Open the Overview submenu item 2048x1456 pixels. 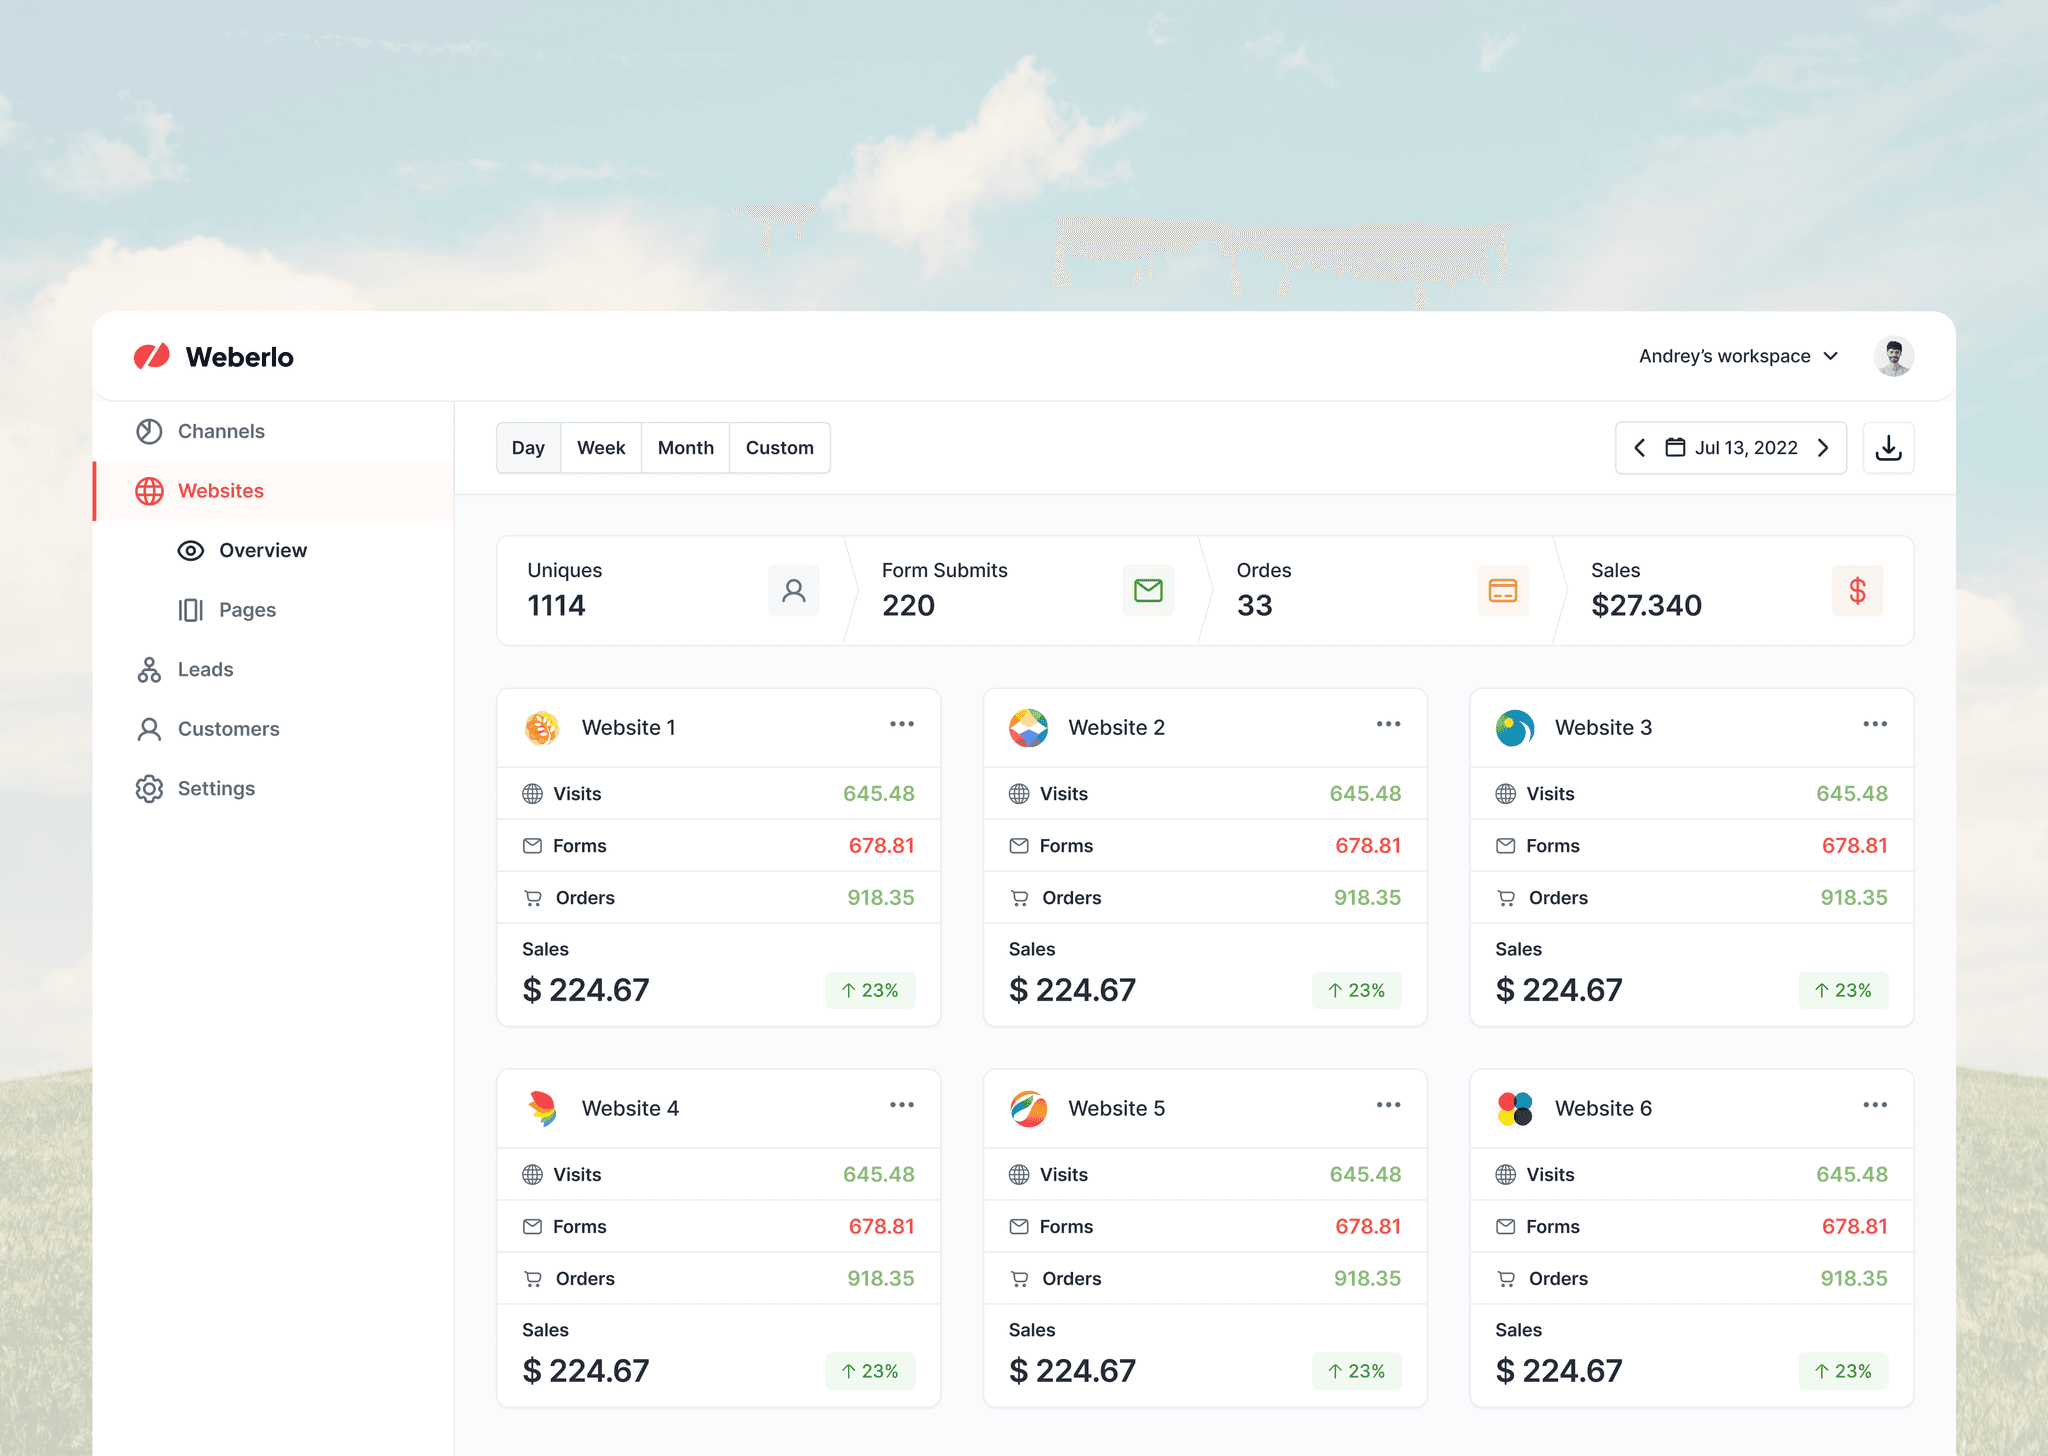coord(262,551)
